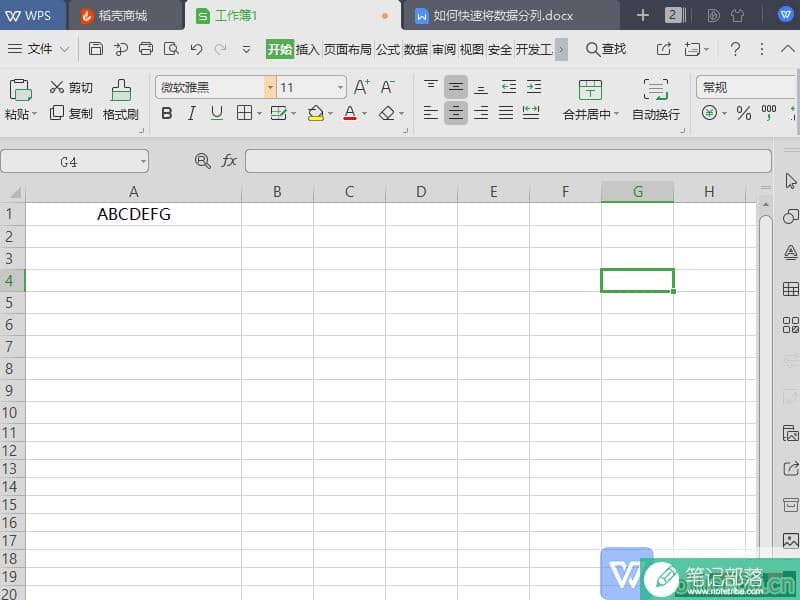Click Wrap Text 自动换行
This screenshot has height=600, width=800.
(x=656, y=100)
